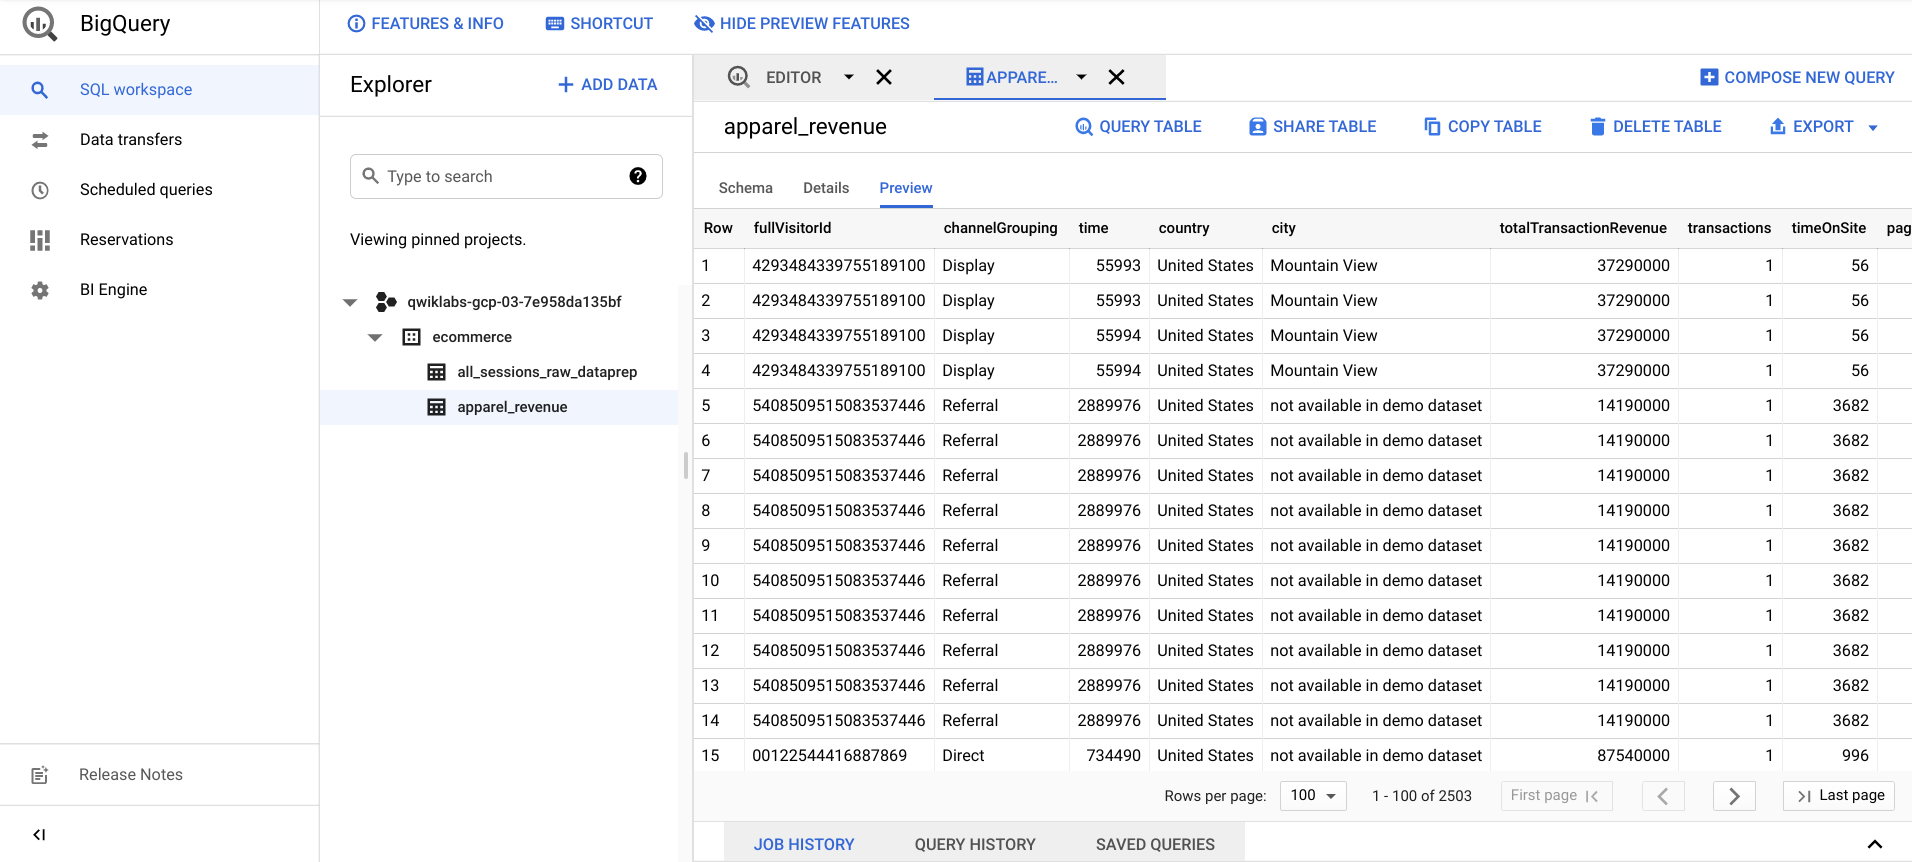Open Scheduled queries clock icon
This screenshot has height=862, width=1912.
[x=40, y=190]
